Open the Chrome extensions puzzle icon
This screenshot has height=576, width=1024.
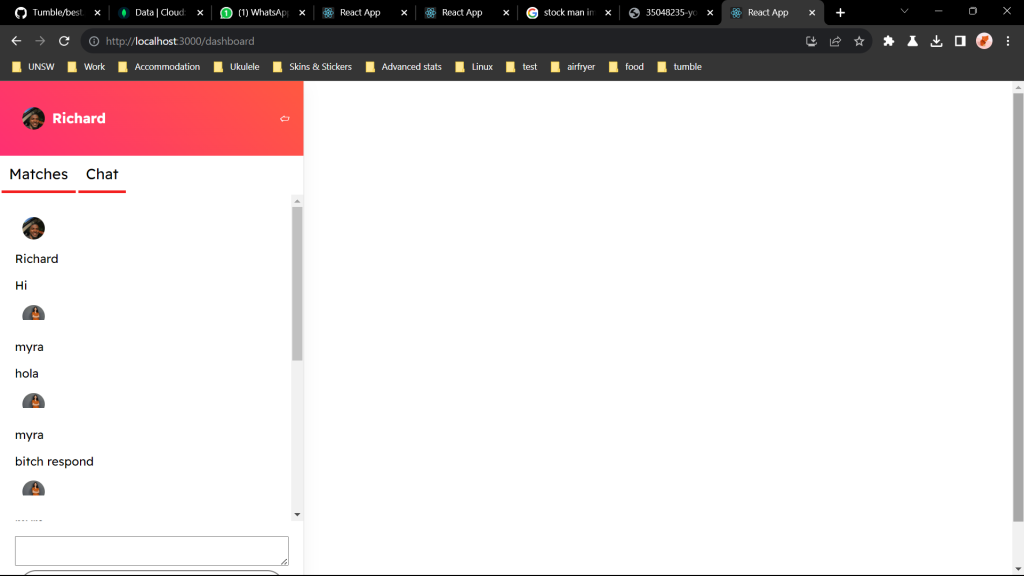tap(888, 41)
